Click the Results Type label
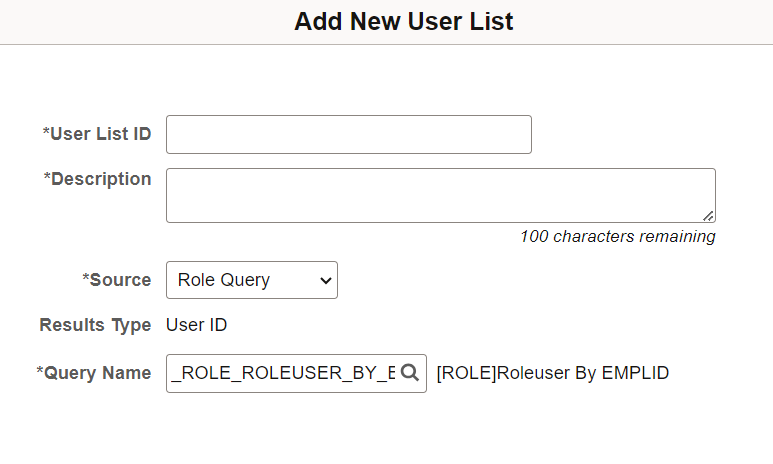 tap(95, 325)
